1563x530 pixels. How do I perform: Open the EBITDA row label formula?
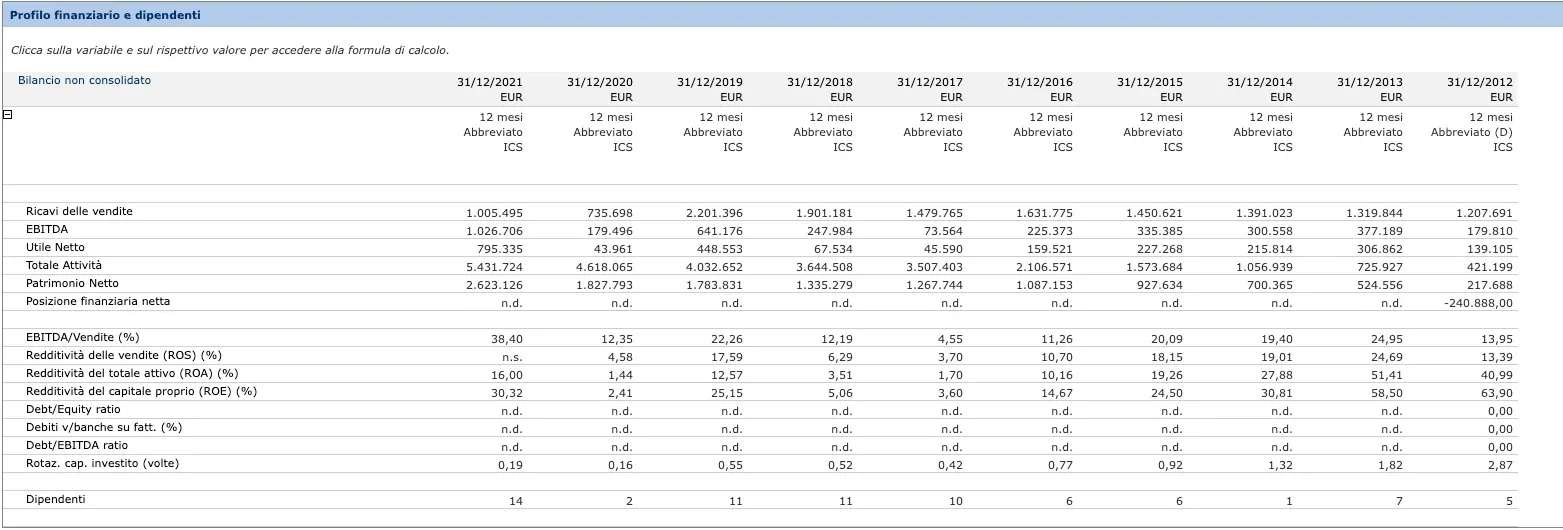[x=47, y=230]
